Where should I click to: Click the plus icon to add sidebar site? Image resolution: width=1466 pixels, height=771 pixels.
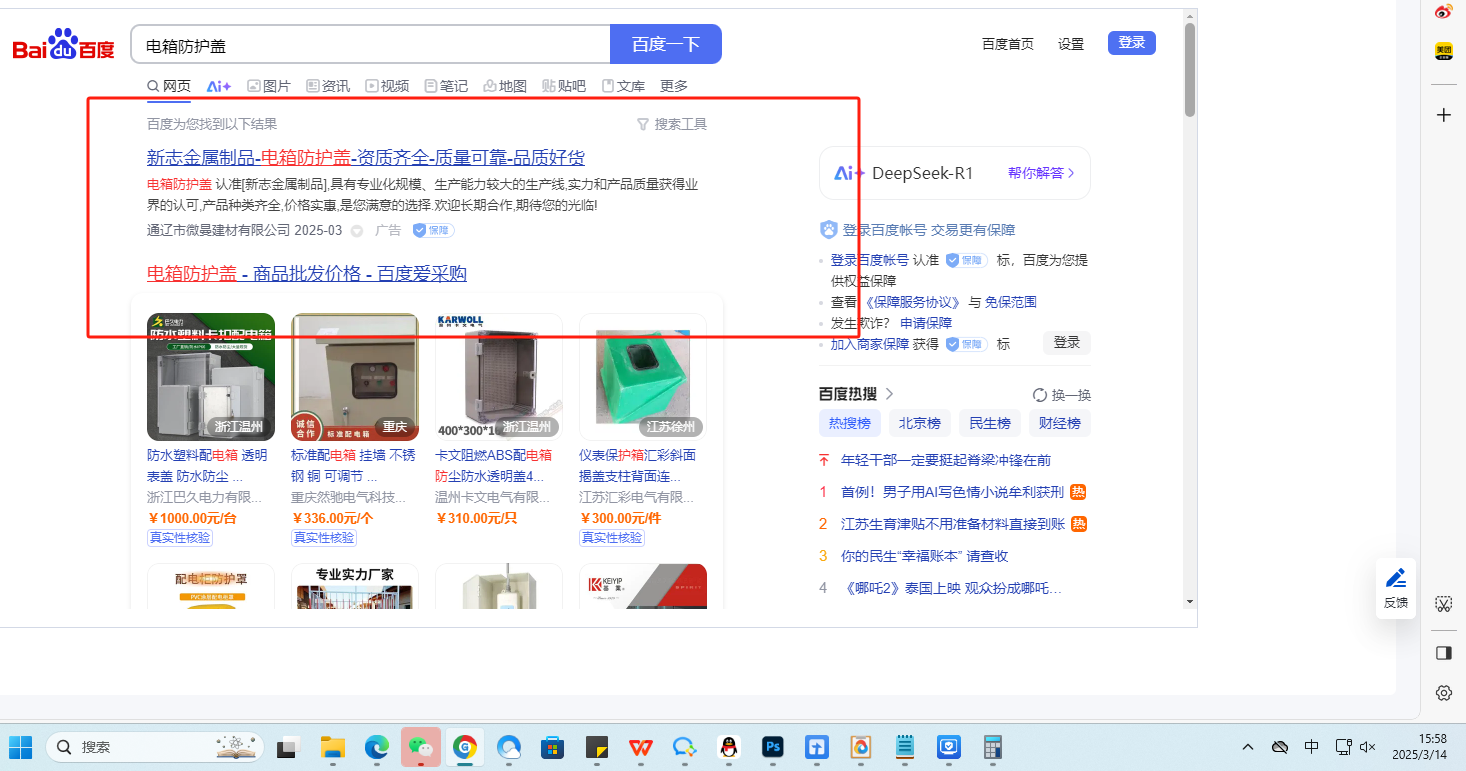point(1443,115)
